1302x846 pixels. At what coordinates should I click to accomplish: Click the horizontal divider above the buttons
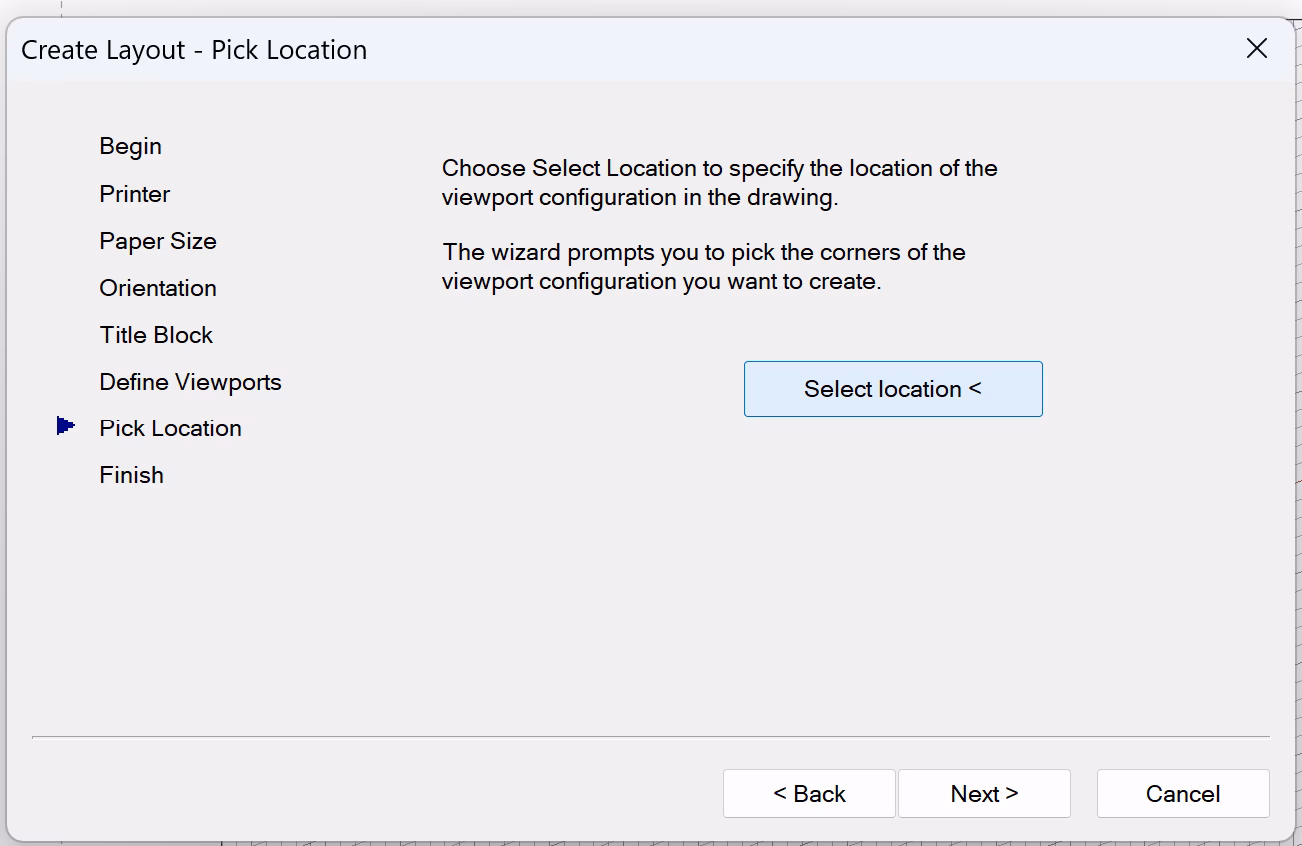pos(650,737)
